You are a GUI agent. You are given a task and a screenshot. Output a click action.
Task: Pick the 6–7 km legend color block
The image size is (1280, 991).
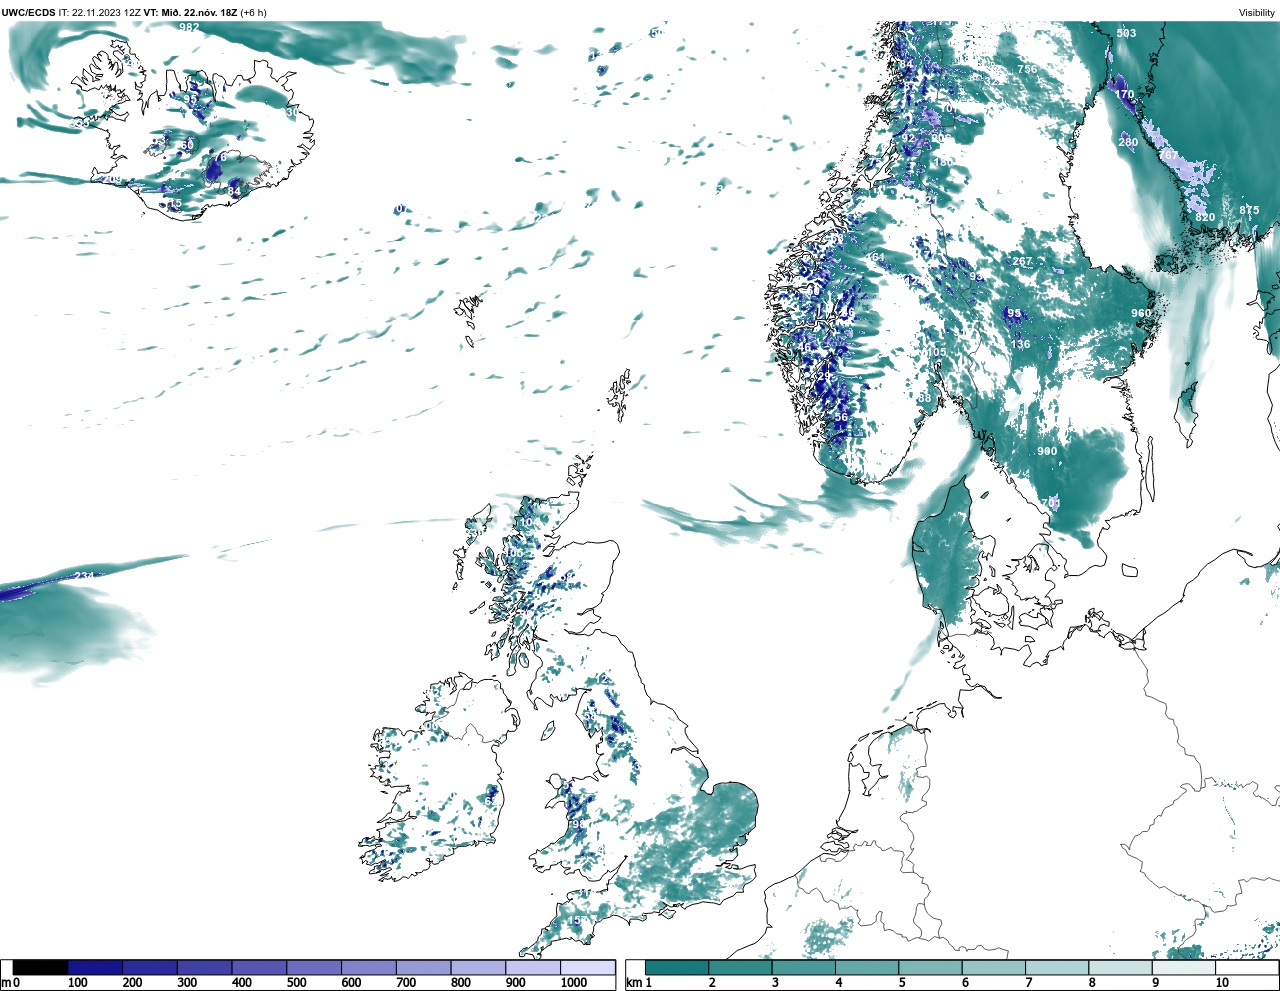point(993,968)
